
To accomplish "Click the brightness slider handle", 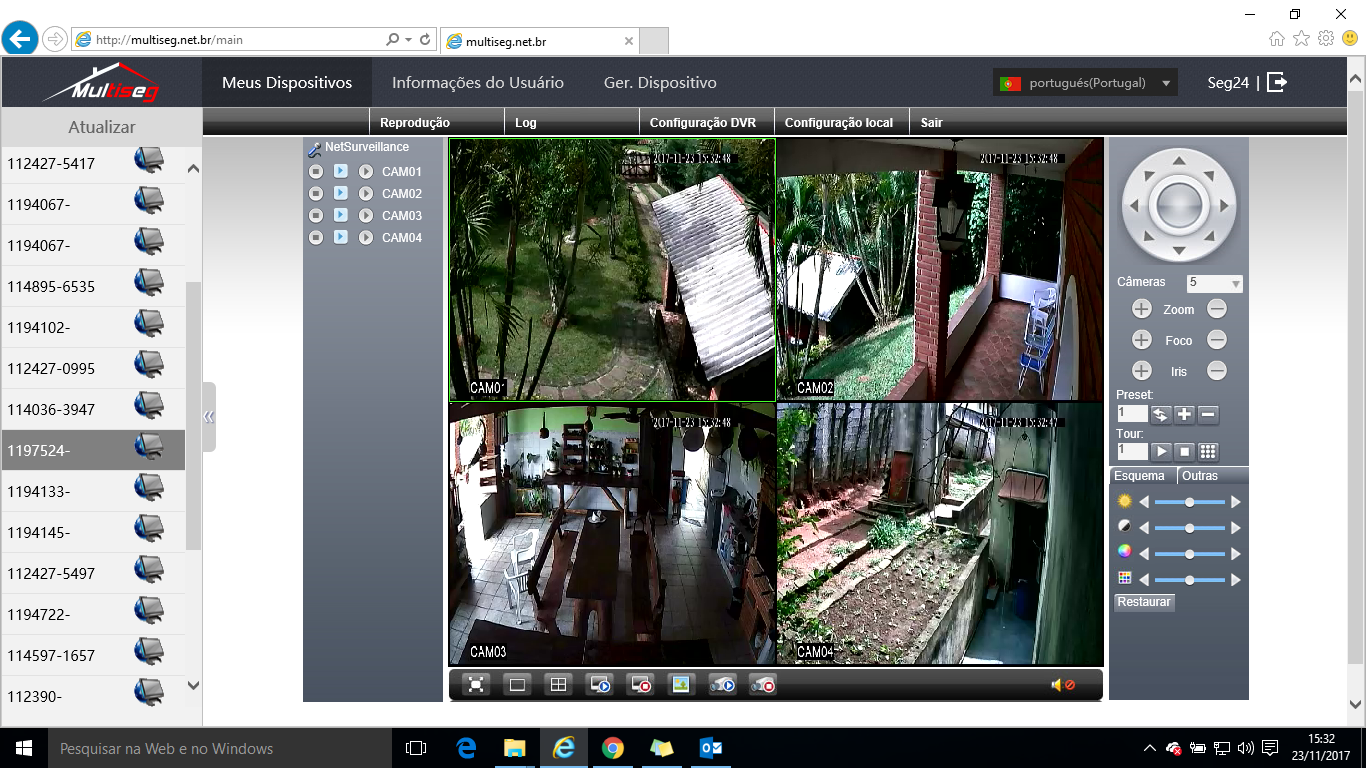I will [1189, 502].
